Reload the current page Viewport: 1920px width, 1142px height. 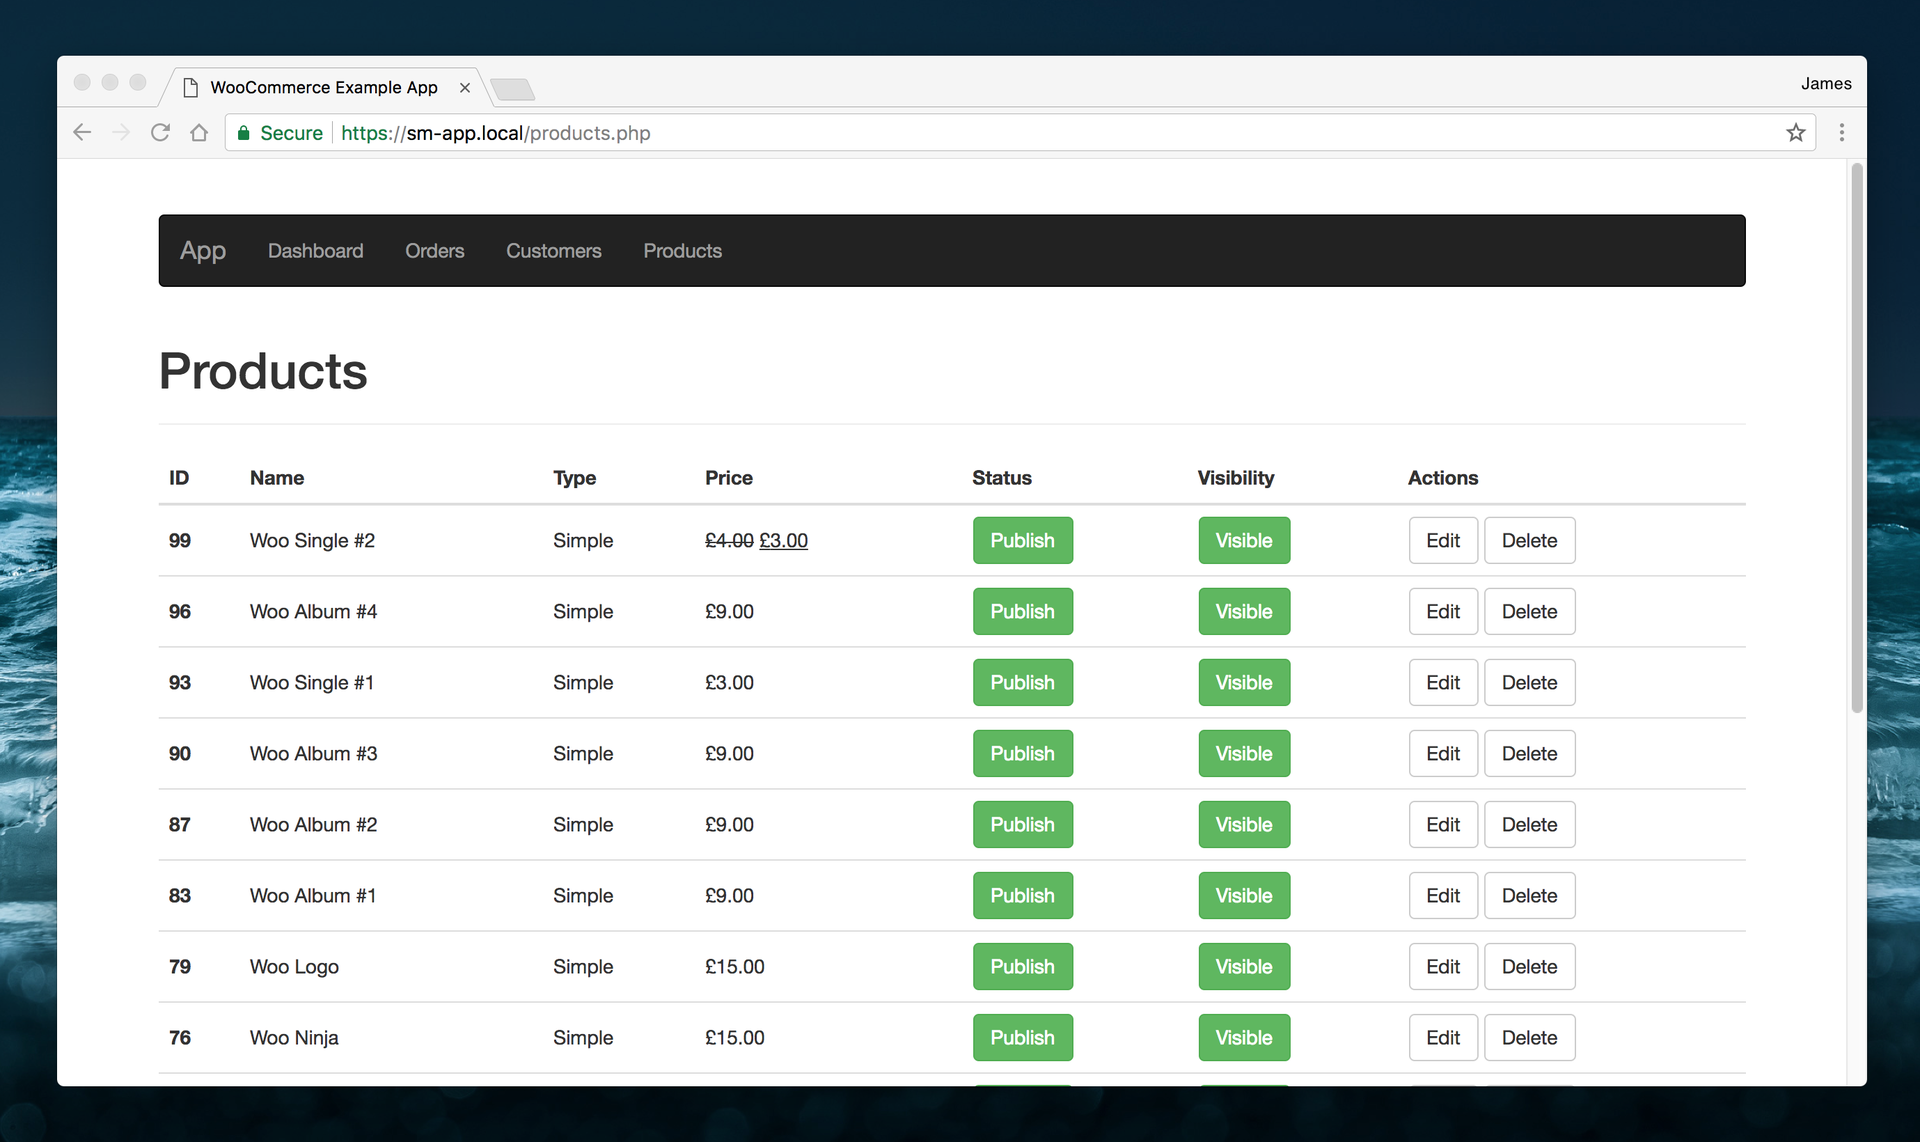(160, 132)
